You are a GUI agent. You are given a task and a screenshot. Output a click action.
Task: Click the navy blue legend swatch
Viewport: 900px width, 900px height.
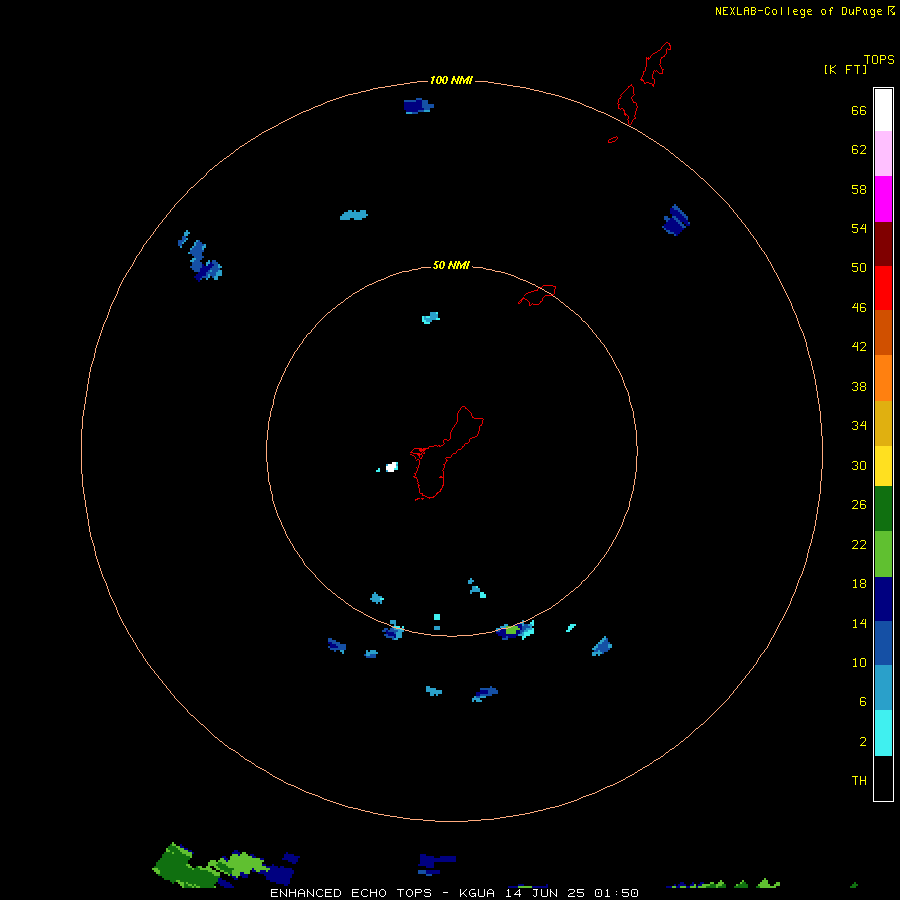883,599
